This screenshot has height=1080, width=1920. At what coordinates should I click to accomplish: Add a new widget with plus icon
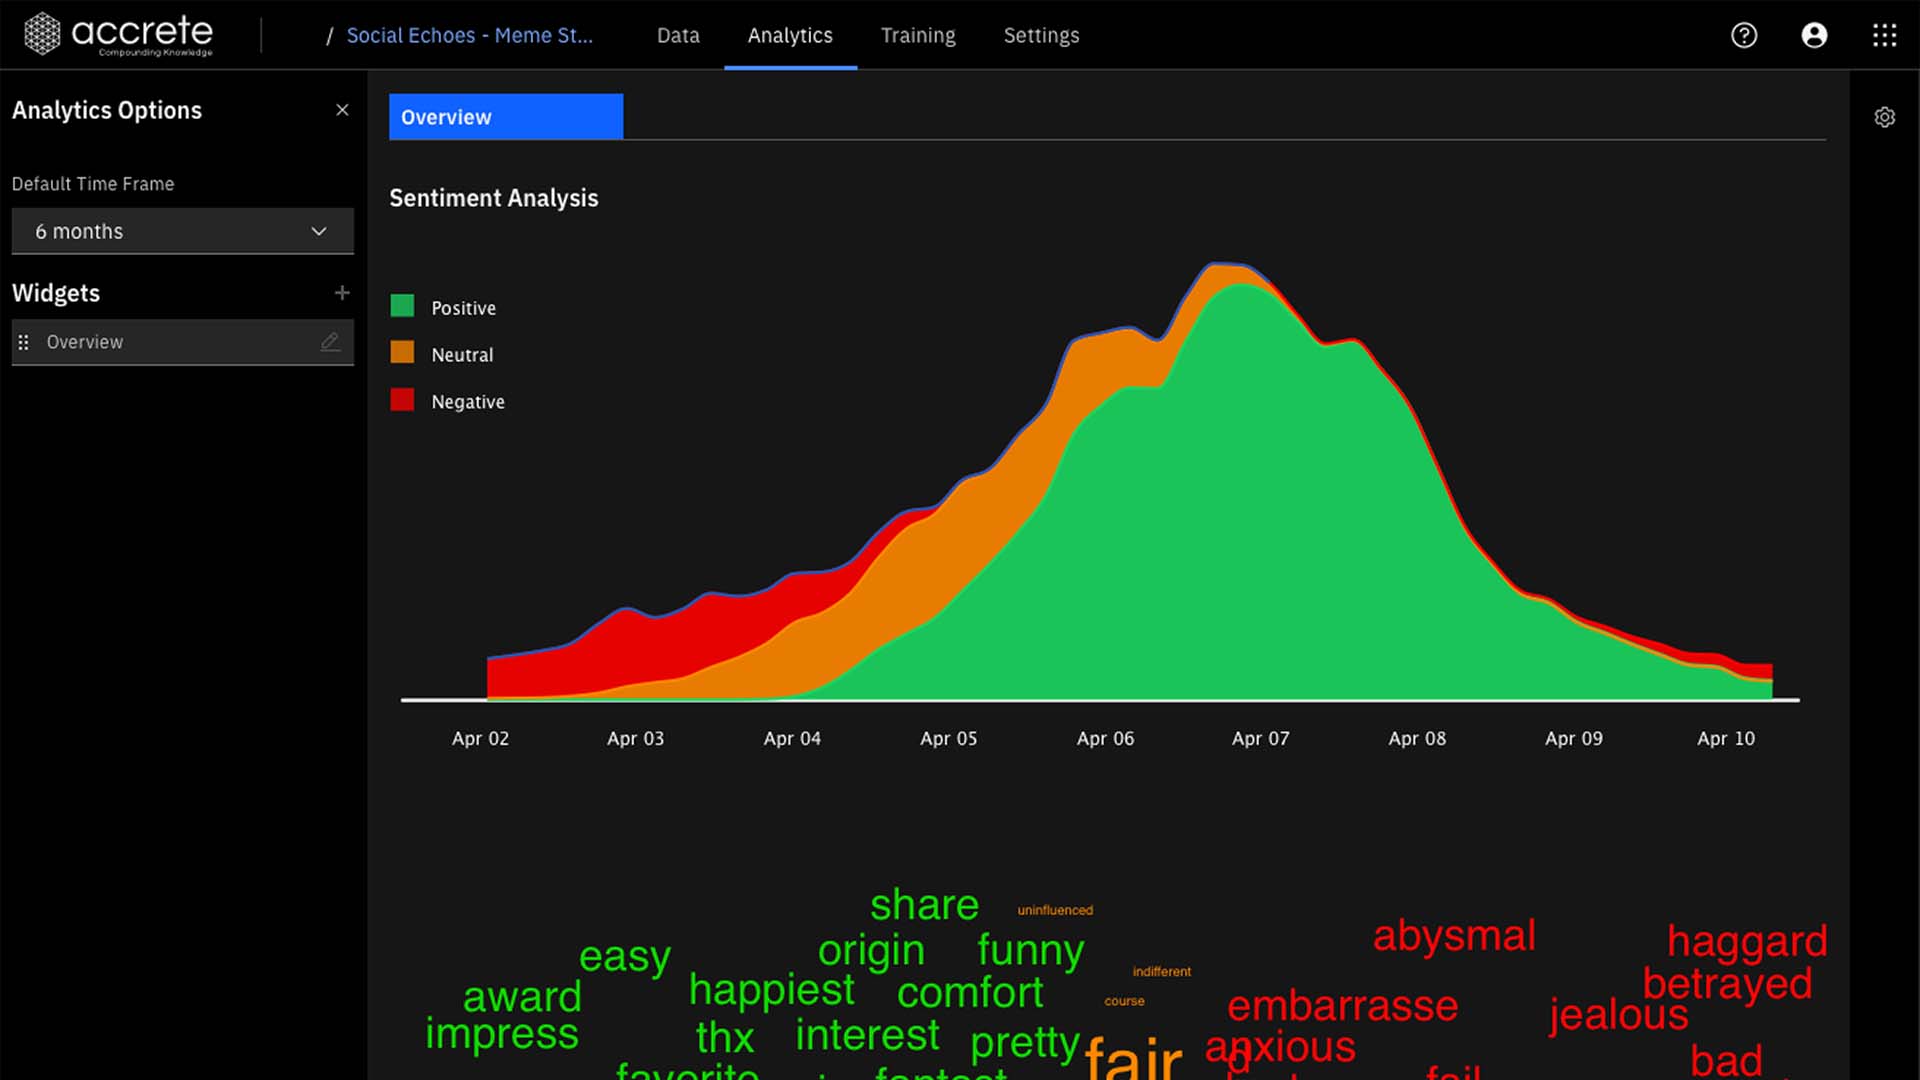(342, 293)
